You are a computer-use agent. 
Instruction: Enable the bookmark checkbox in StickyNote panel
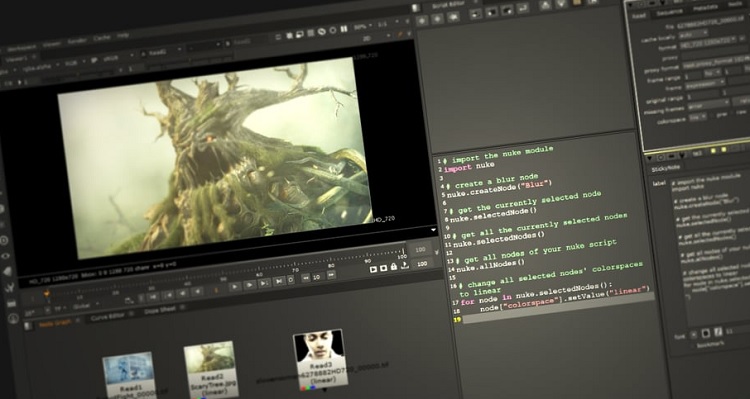coord(692,346)
